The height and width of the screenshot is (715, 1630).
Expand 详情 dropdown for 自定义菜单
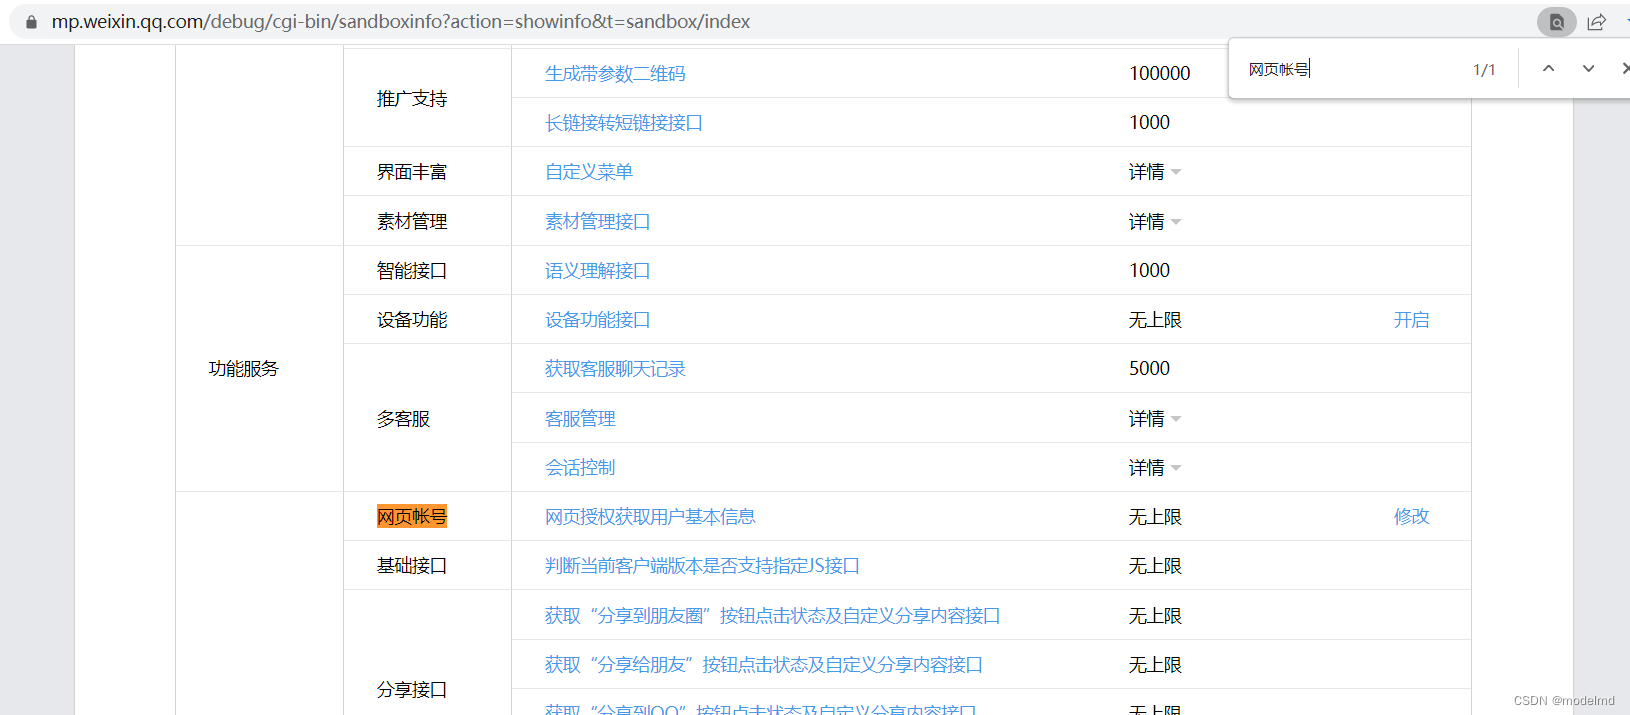point(1155,172)
